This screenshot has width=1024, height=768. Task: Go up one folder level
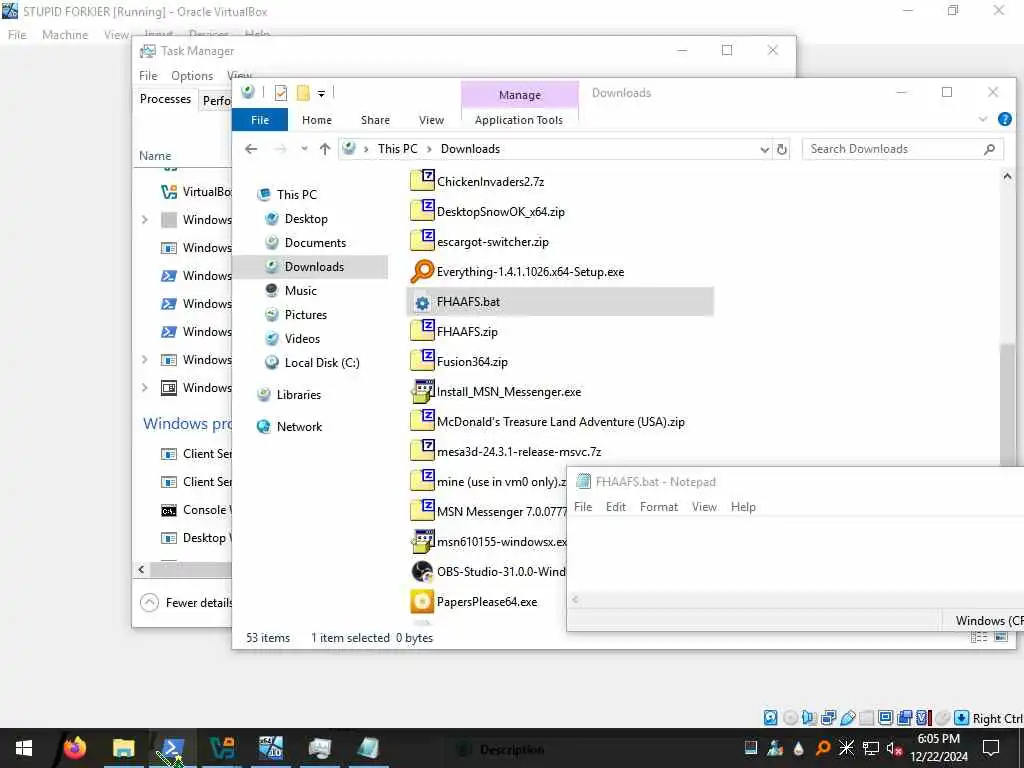pos(325,149)
